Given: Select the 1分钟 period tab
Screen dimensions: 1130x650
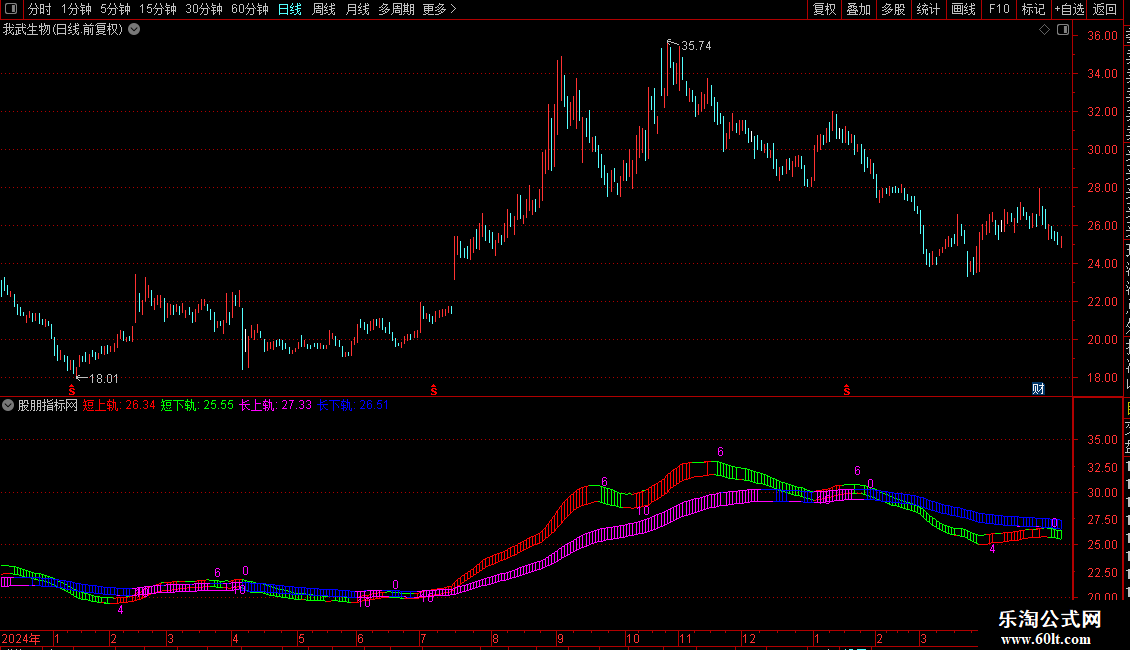Looking at the screenshot, I should pyautogui.click(x=76, y=9).
